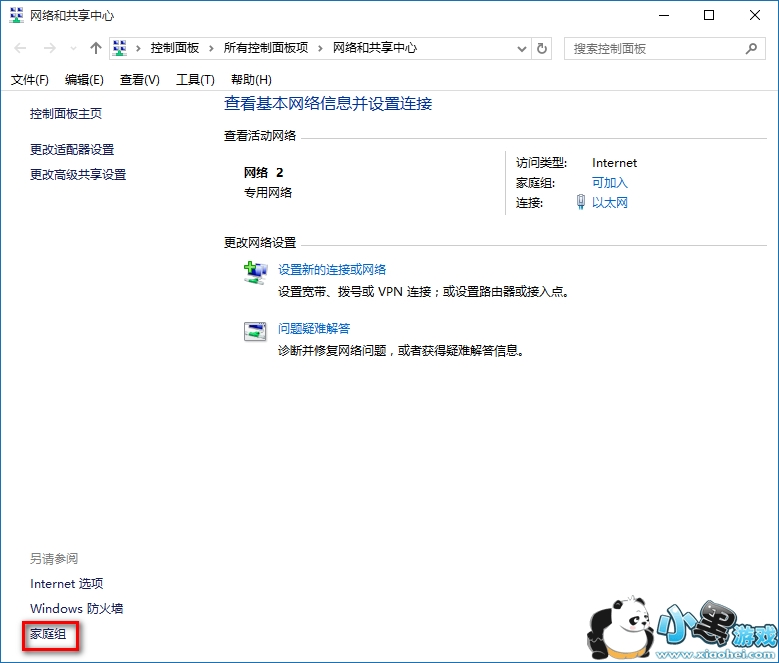Click the back navigation arrow
This screenshot has height=663, width=779.
click(20, 48)
